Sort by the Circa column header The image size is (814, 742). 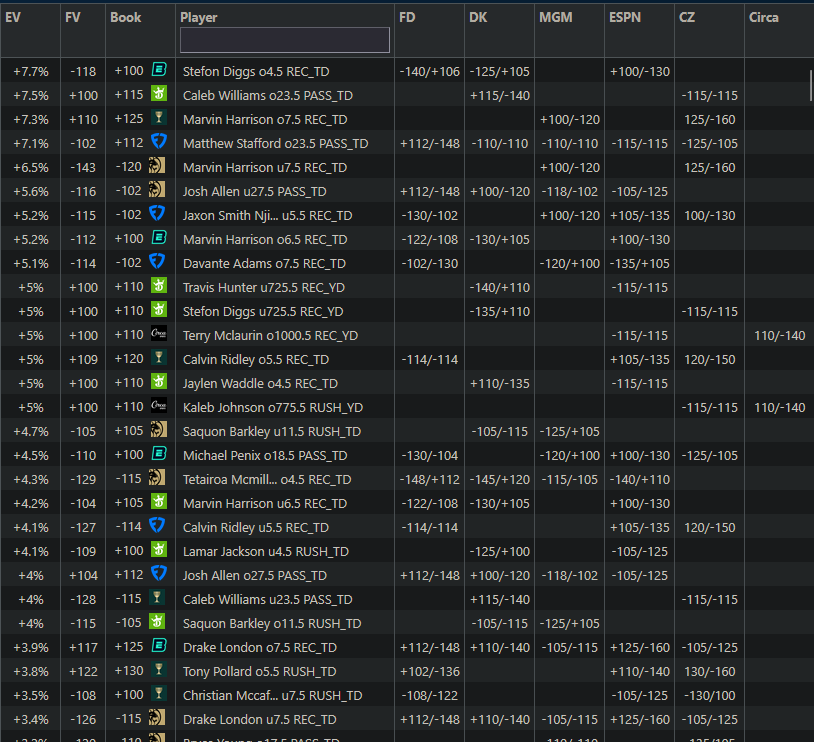(x=764, y=18)
